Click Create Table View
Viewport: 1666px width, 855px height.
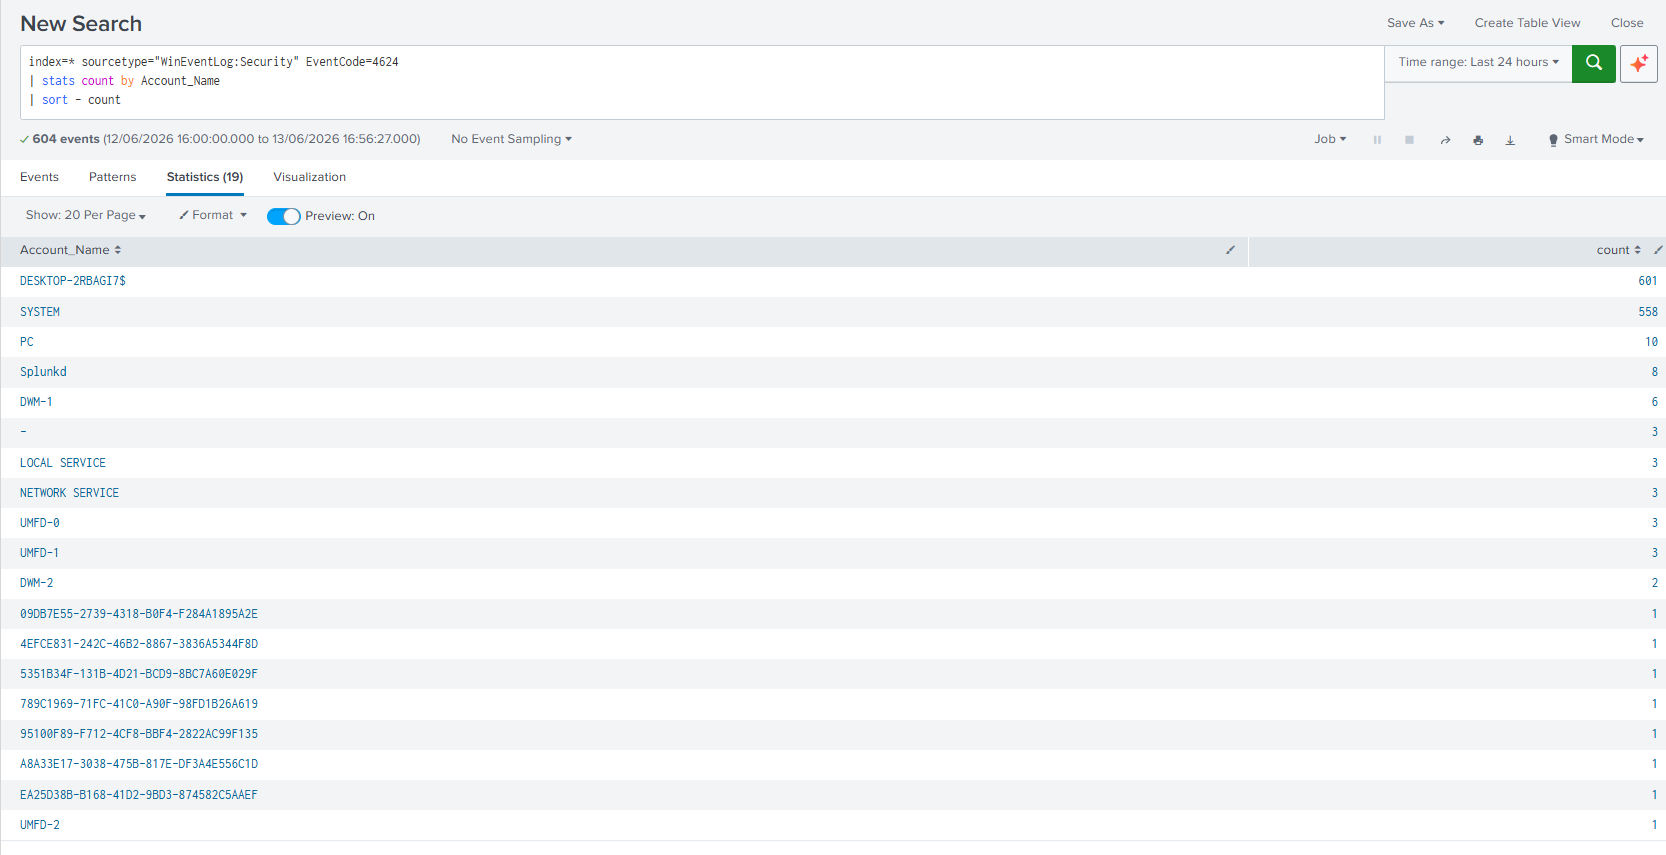[x=1527, y=23]
